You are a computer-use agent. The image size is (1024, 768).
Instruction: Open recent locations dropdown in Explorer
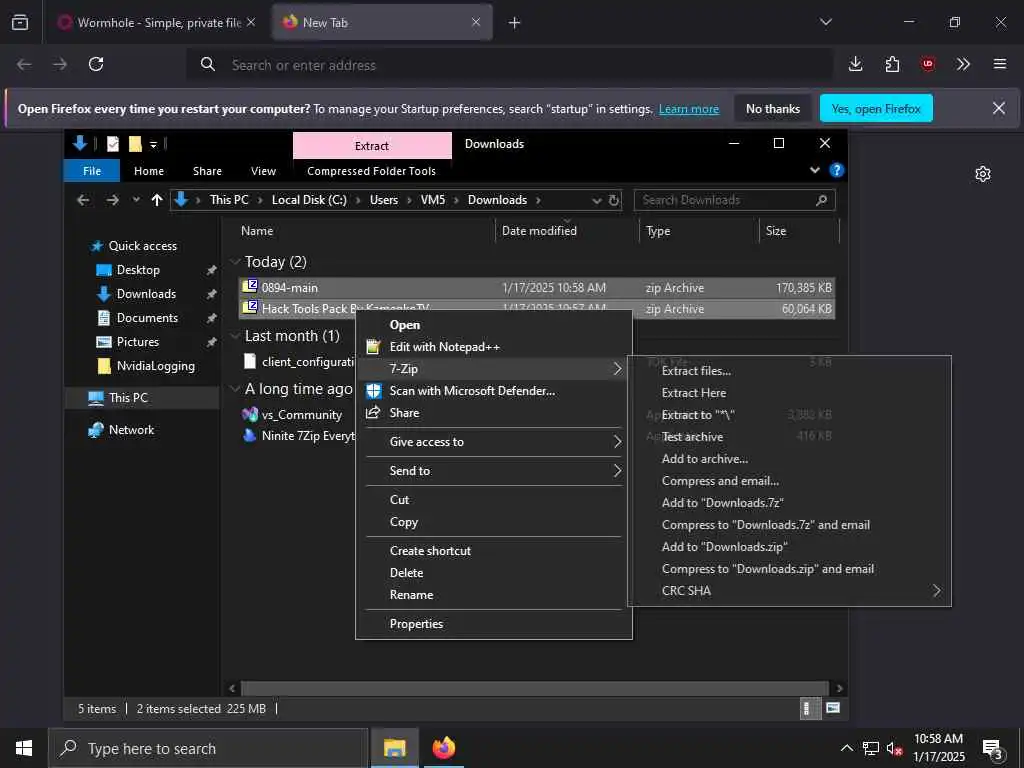(136, 200)
